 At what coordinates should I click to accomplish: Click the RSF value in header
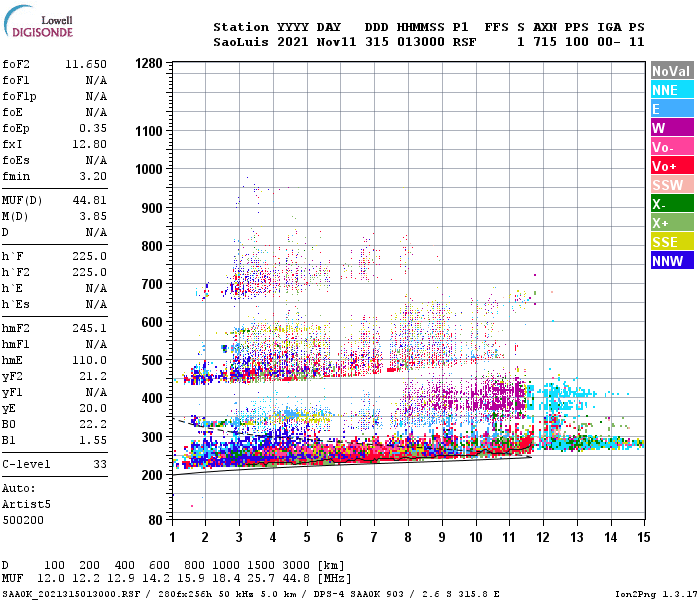[x=464, y=42]
